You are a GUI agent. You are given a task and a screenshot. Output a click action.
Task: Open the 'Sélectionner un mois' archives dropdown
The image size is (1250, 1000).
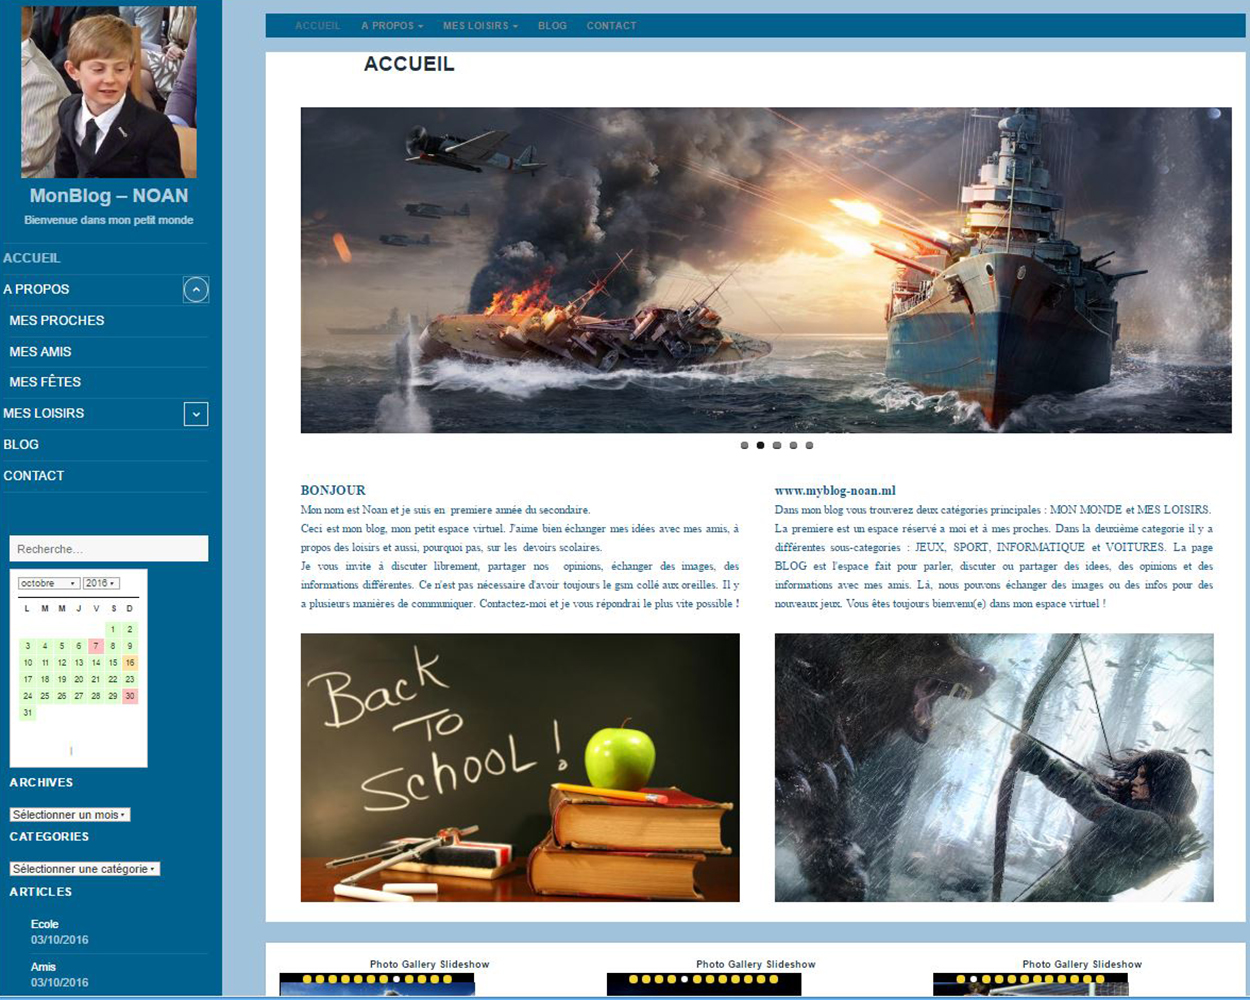[70, 815]
